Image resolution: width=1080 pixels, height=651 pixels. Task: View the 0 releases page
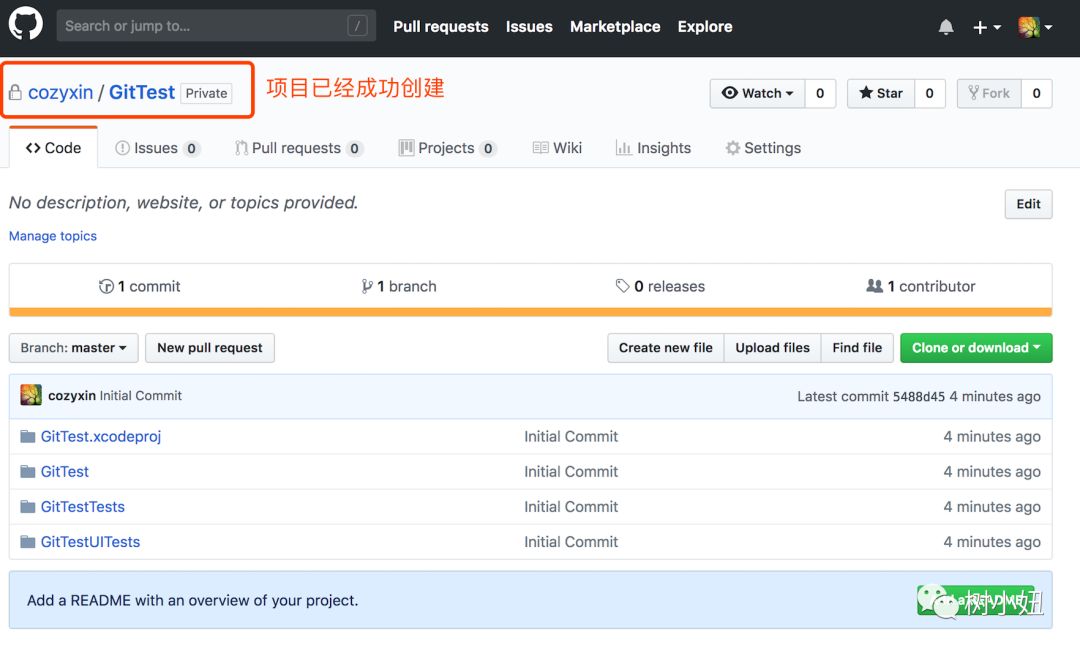660,286
